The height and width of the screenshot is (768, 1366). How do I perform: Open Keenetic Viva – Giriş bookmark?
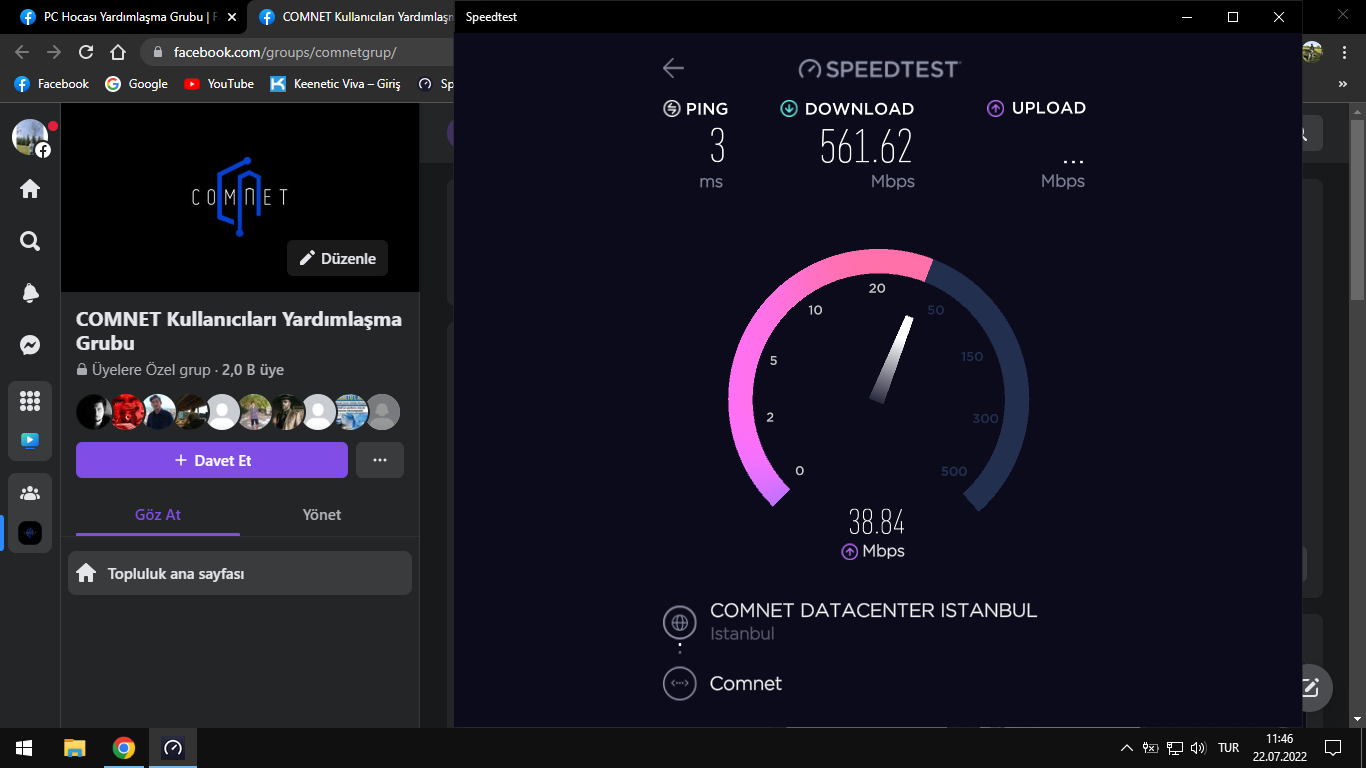tap(336, 84)
